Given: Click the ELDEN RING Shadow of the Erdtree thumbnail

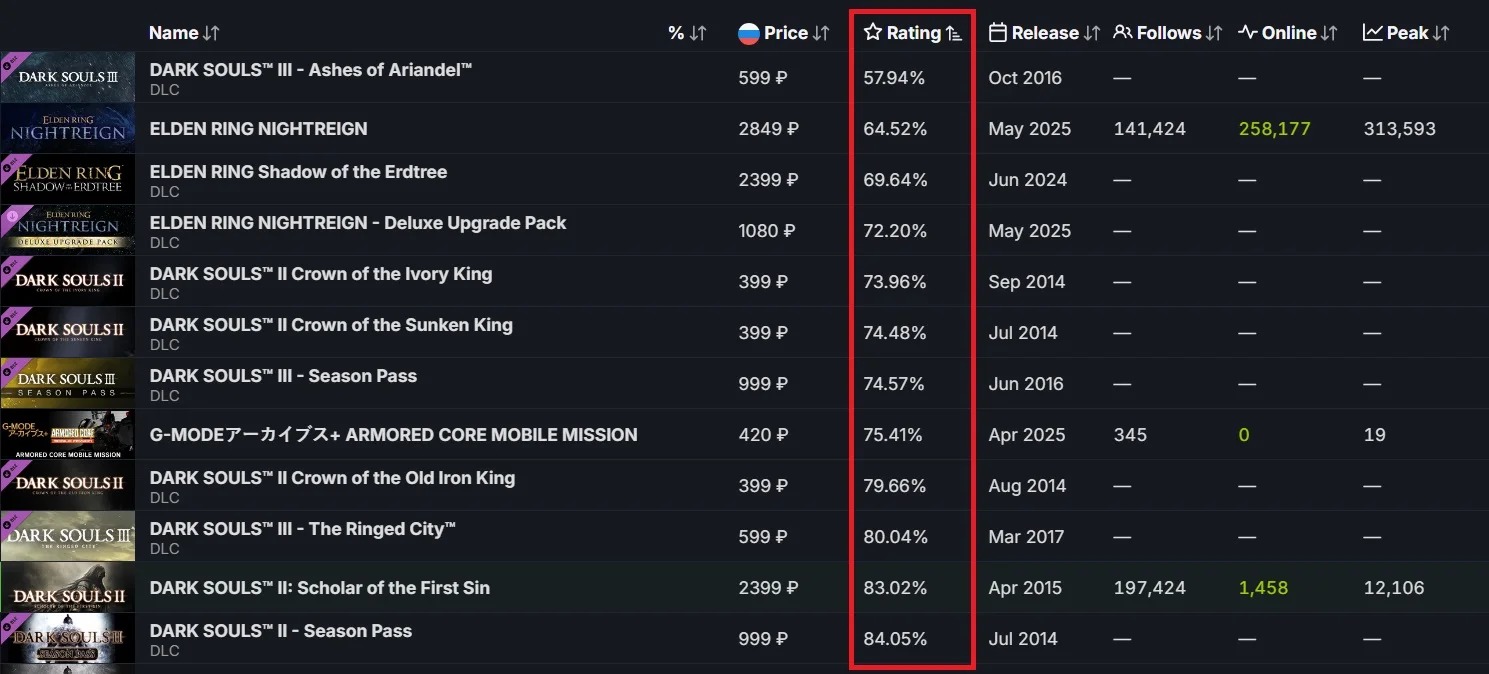Looking at the screenshot, I should click(67, 179).
